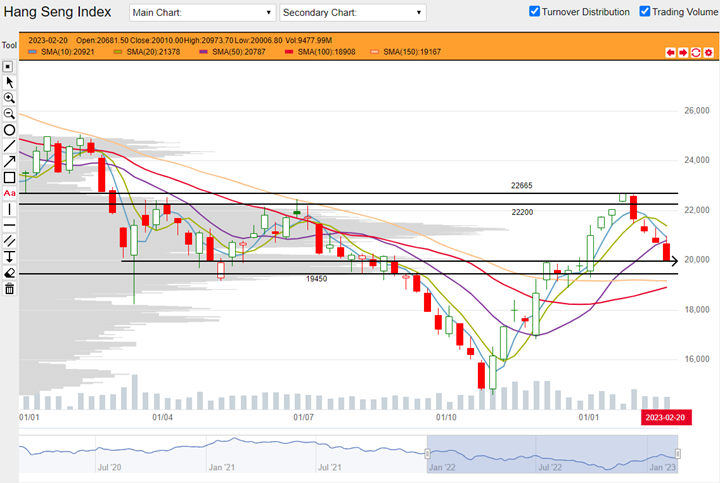Grab the right range handle in navigator
Screen dimensions: 720x483
point(677,454)
